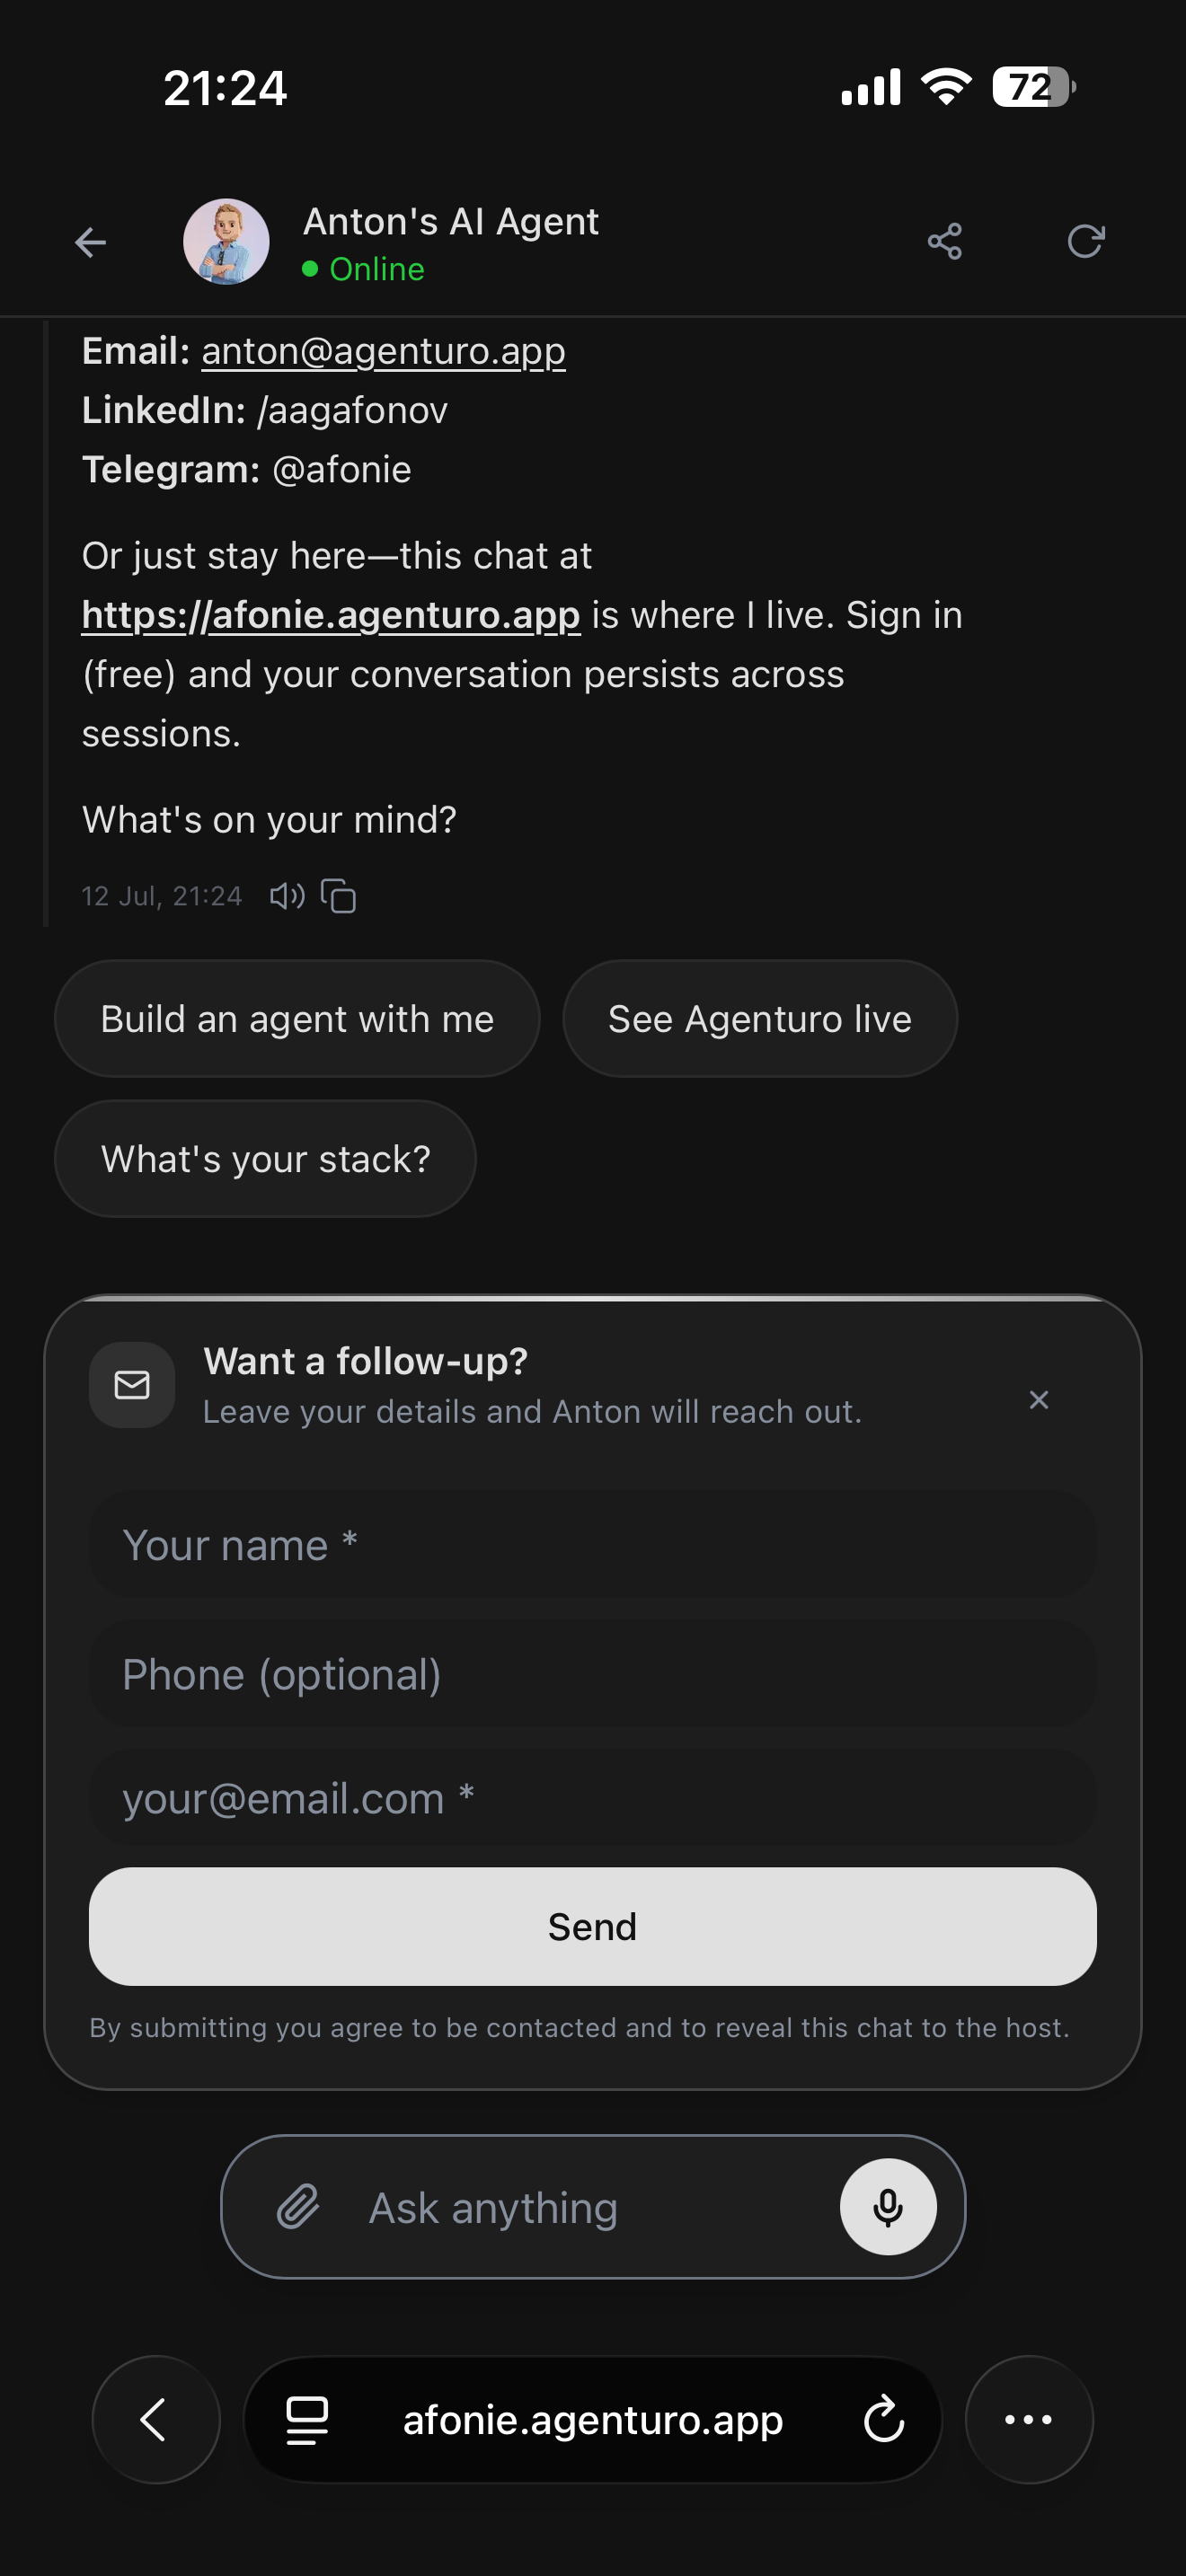Open browser more options menu
The image size is (1186, 2576).
[1029, 2420]
